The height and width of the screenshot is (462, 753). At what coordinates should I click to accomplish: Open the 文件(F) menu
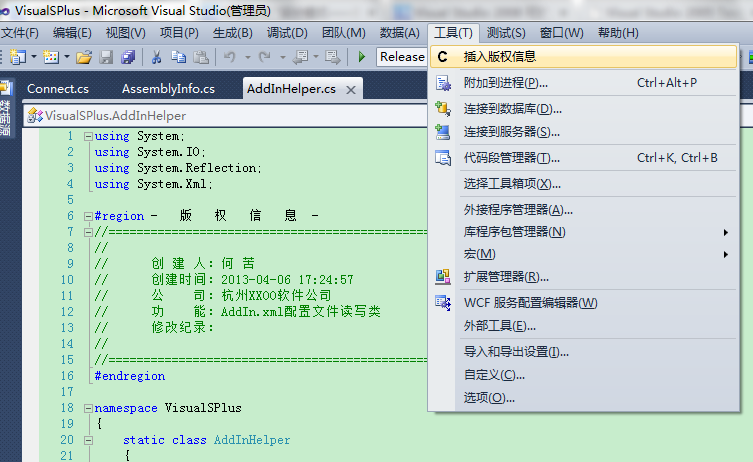tap(20, 33)
